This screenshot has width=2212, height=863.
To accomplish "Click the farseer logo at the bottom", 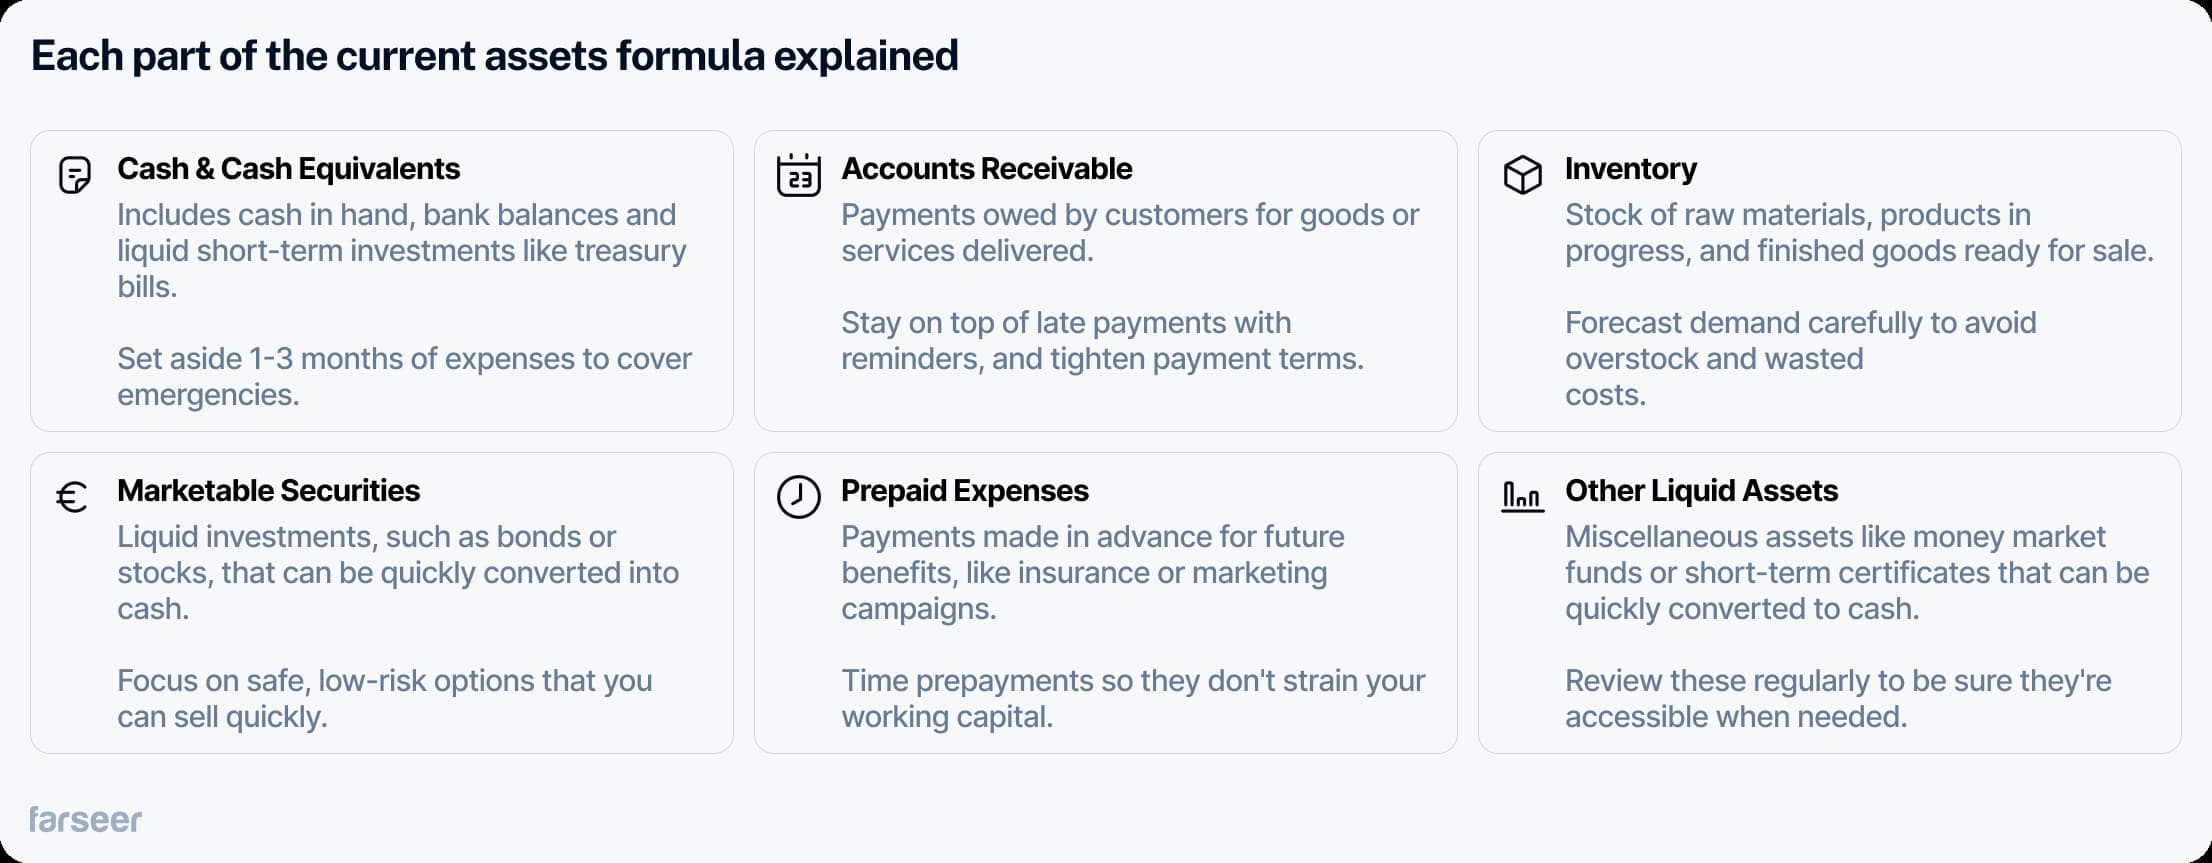I will 86,819.
